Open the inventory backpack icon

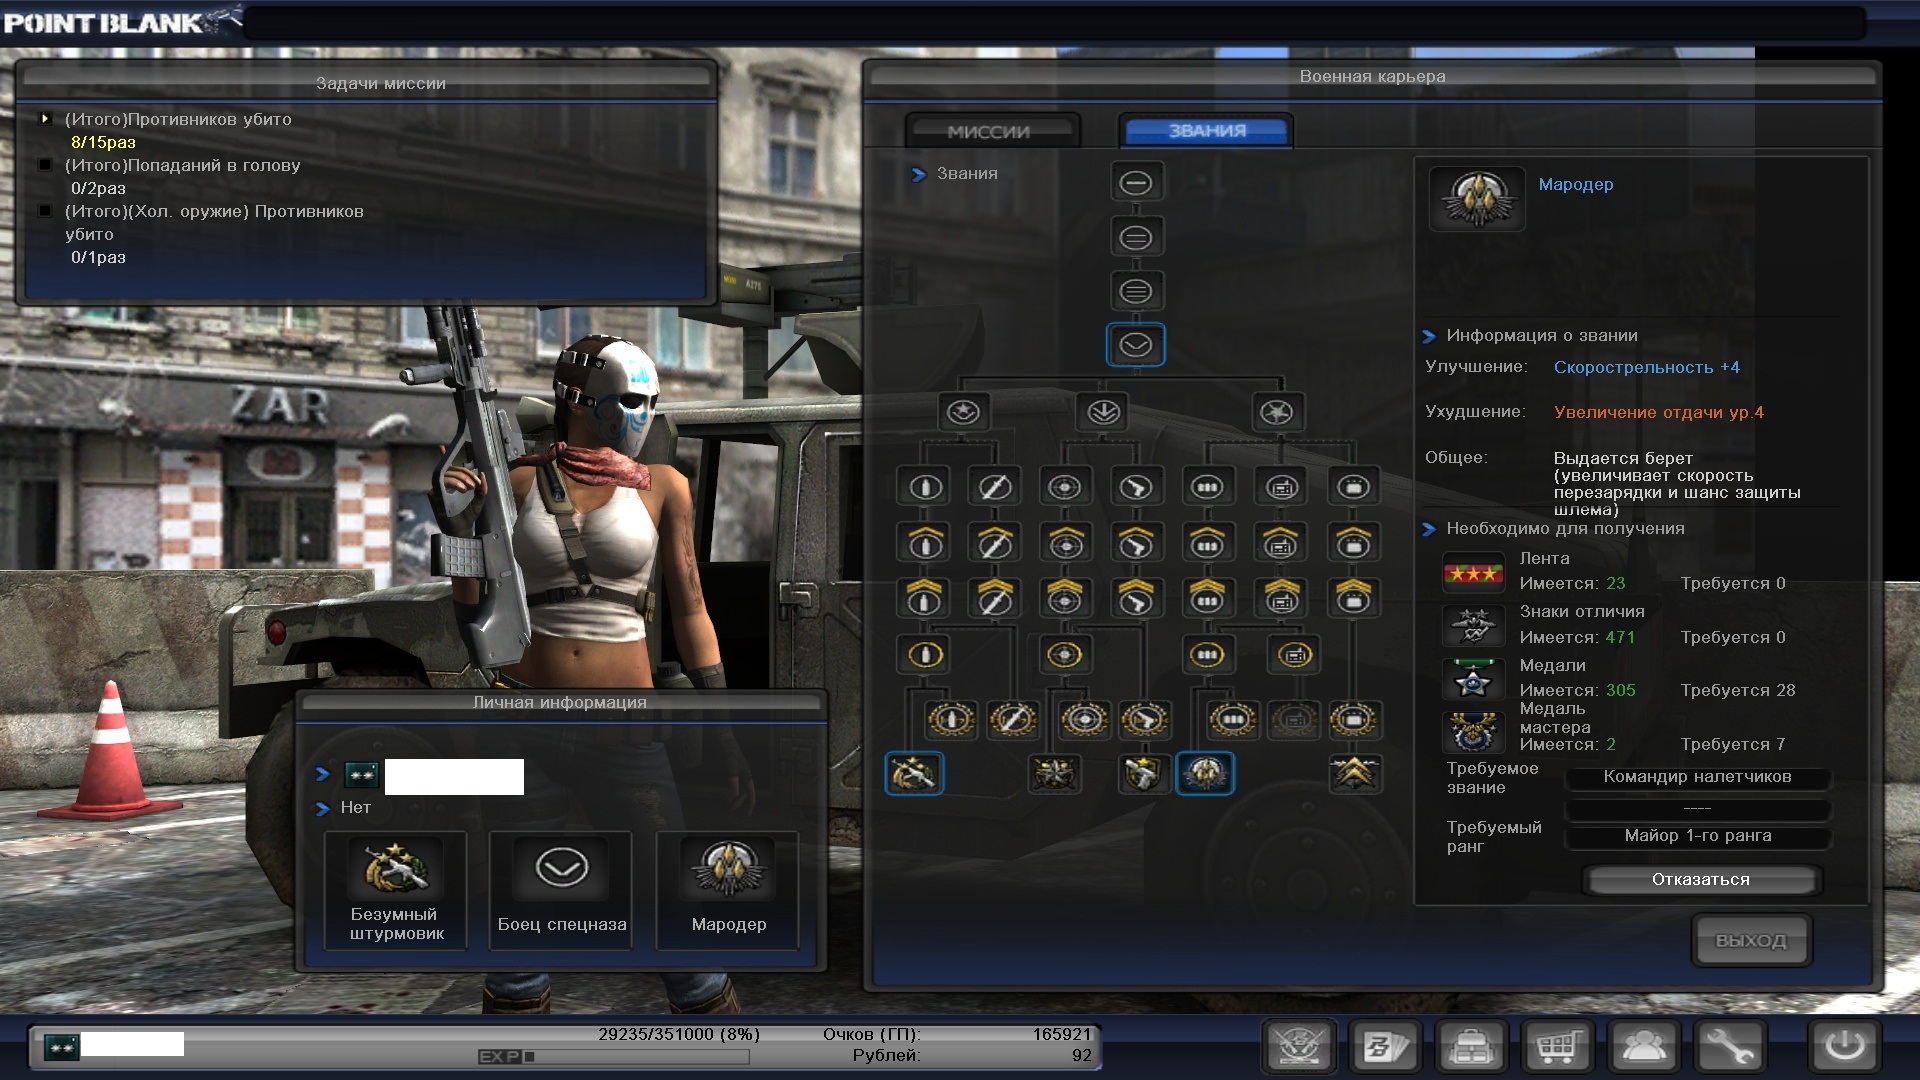click(1471, 1047)
